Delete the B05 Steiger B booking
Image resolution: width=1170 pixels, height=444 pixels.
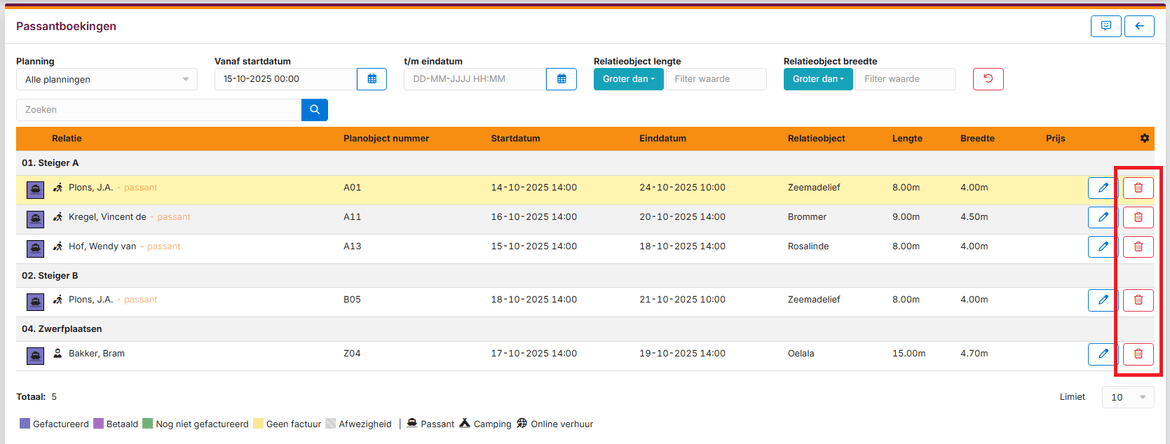pyautogui.click(x=1138, y=299)
